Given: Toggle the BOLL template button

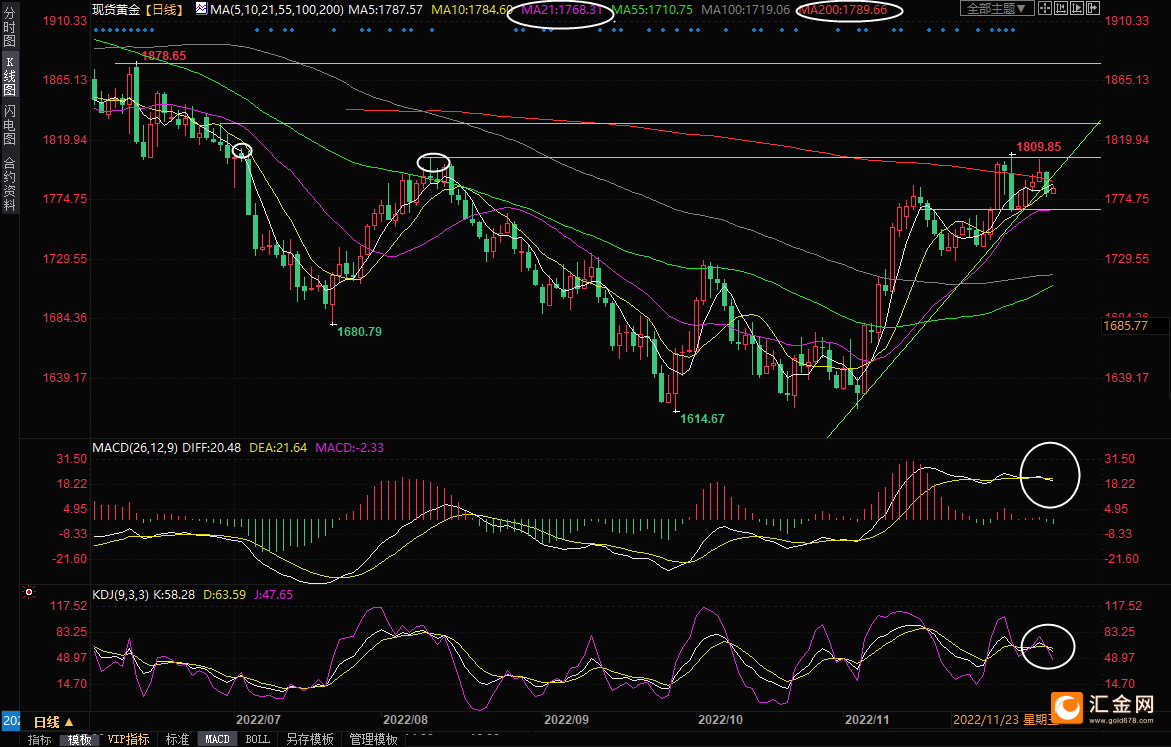Looking at the screenshot, I should coord(257,740).
